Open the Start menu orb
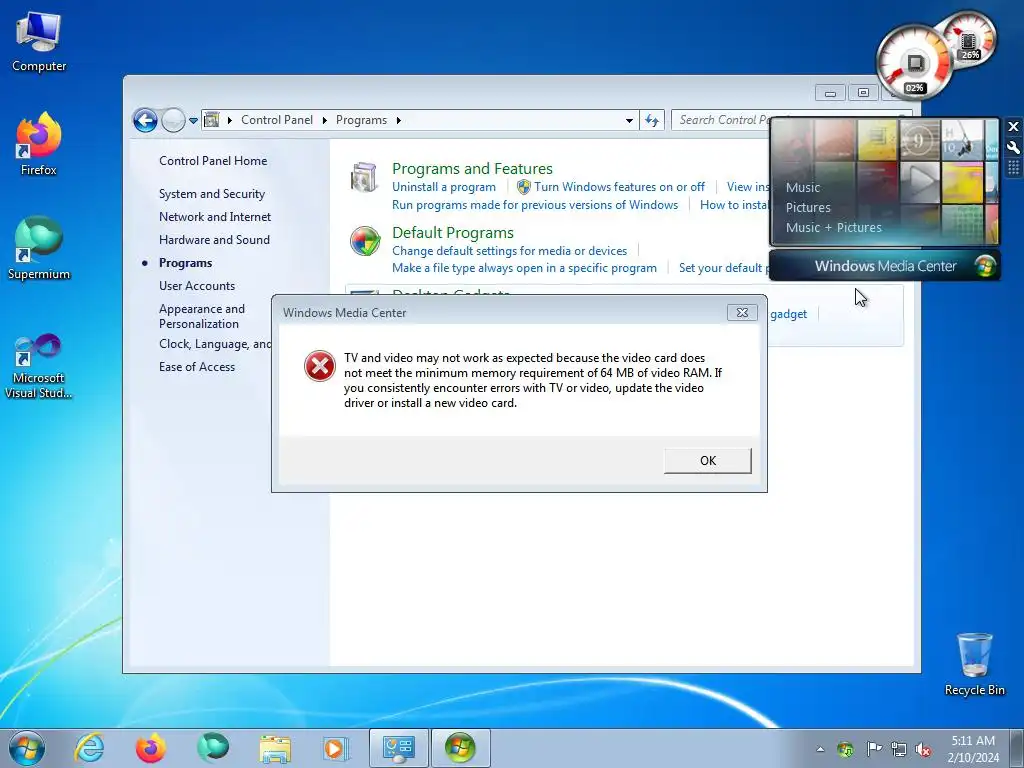The image size is (1024, 768). pyautogui.click(x=27, y=748)
